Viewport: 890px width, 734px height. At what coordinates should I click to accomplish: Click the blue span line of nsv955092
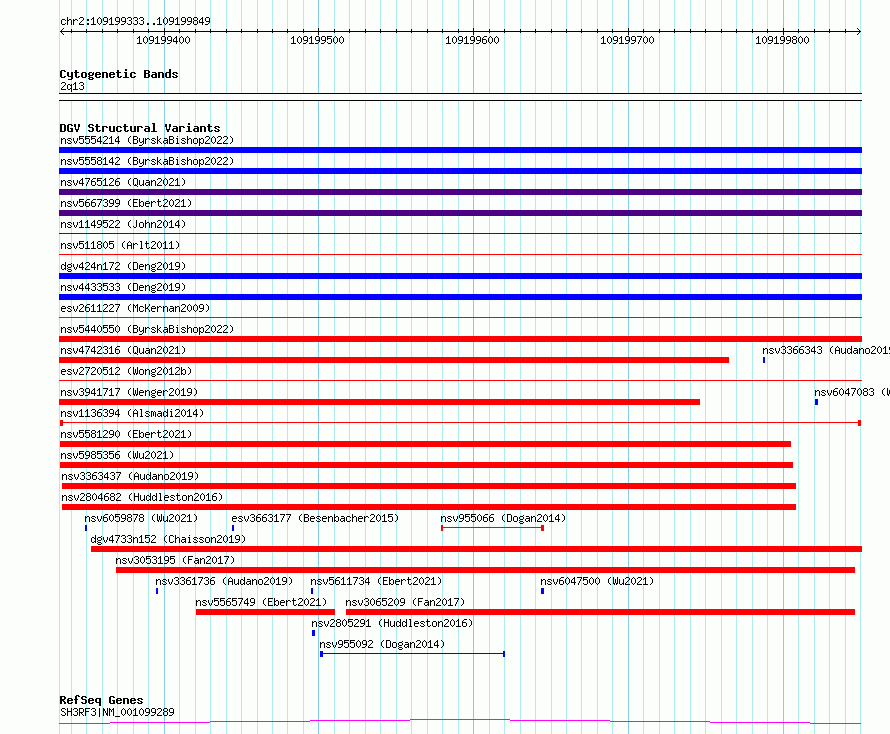coord(413,654)
